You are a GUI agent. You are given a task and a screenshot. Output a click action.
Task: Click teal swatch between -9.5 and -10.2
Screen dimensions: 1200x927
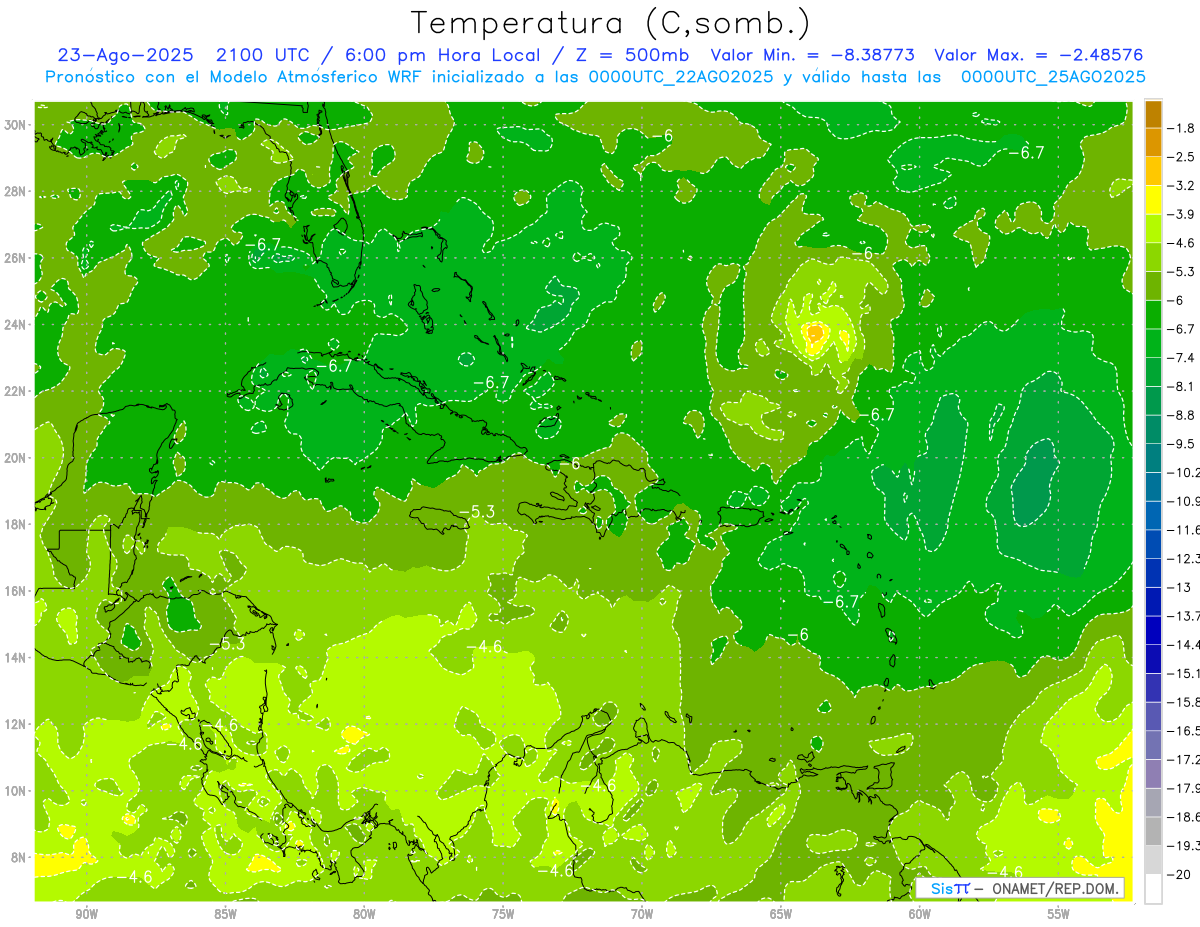pyautogui.click(x=1153, y=458)
